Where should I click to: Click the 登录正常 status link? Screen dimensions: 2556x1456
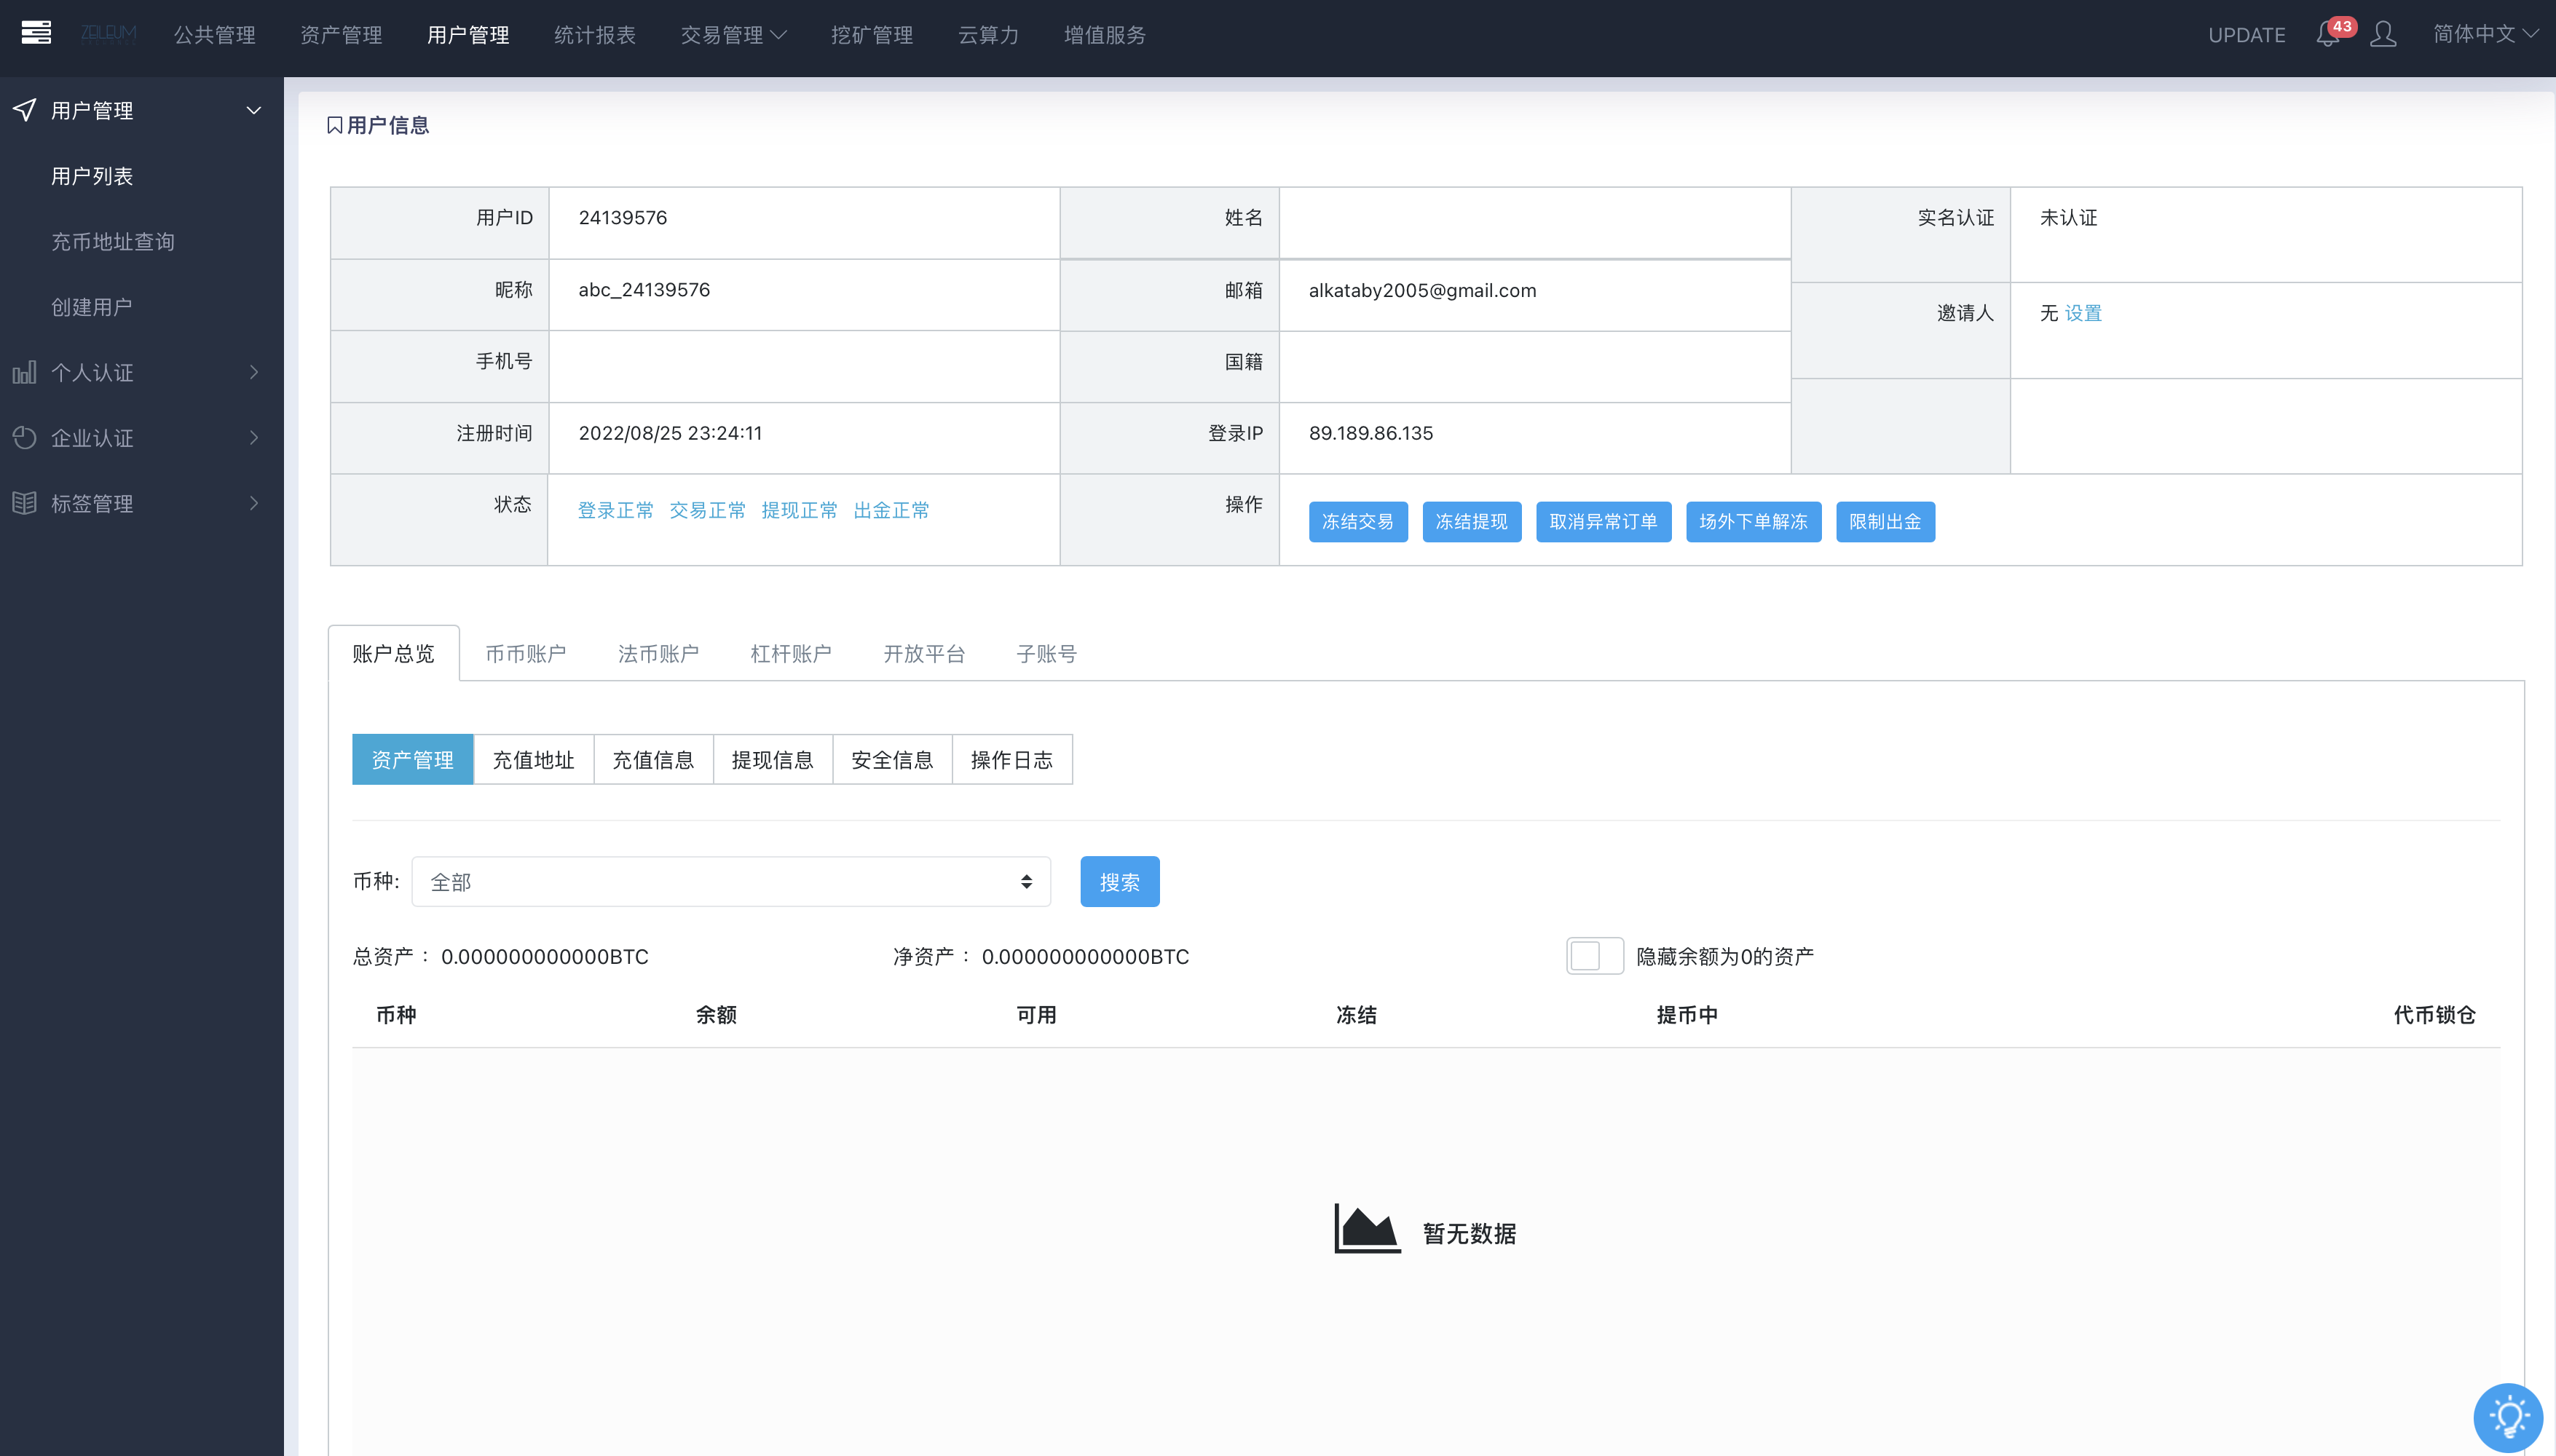coord(616,510)
